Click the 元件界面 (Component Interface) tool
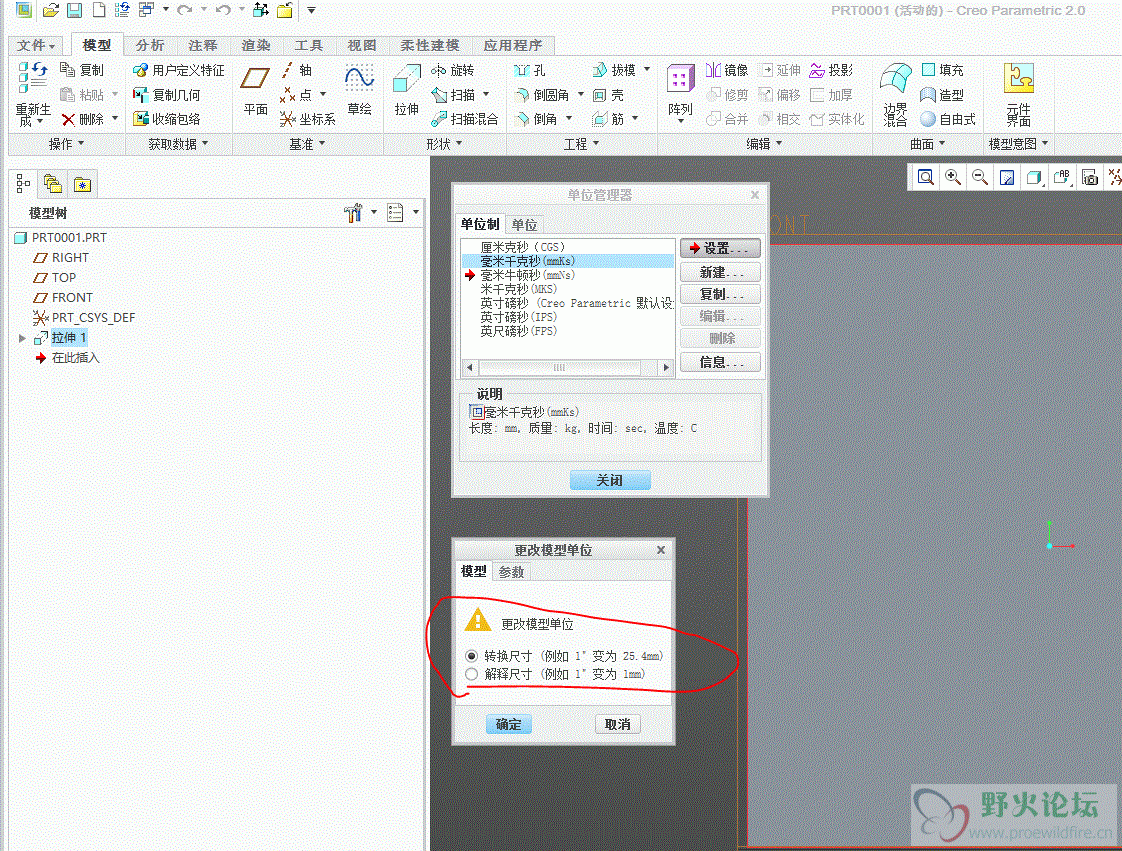The width and height of the screenshot is (1122, 851). (x=1018, y=93)
